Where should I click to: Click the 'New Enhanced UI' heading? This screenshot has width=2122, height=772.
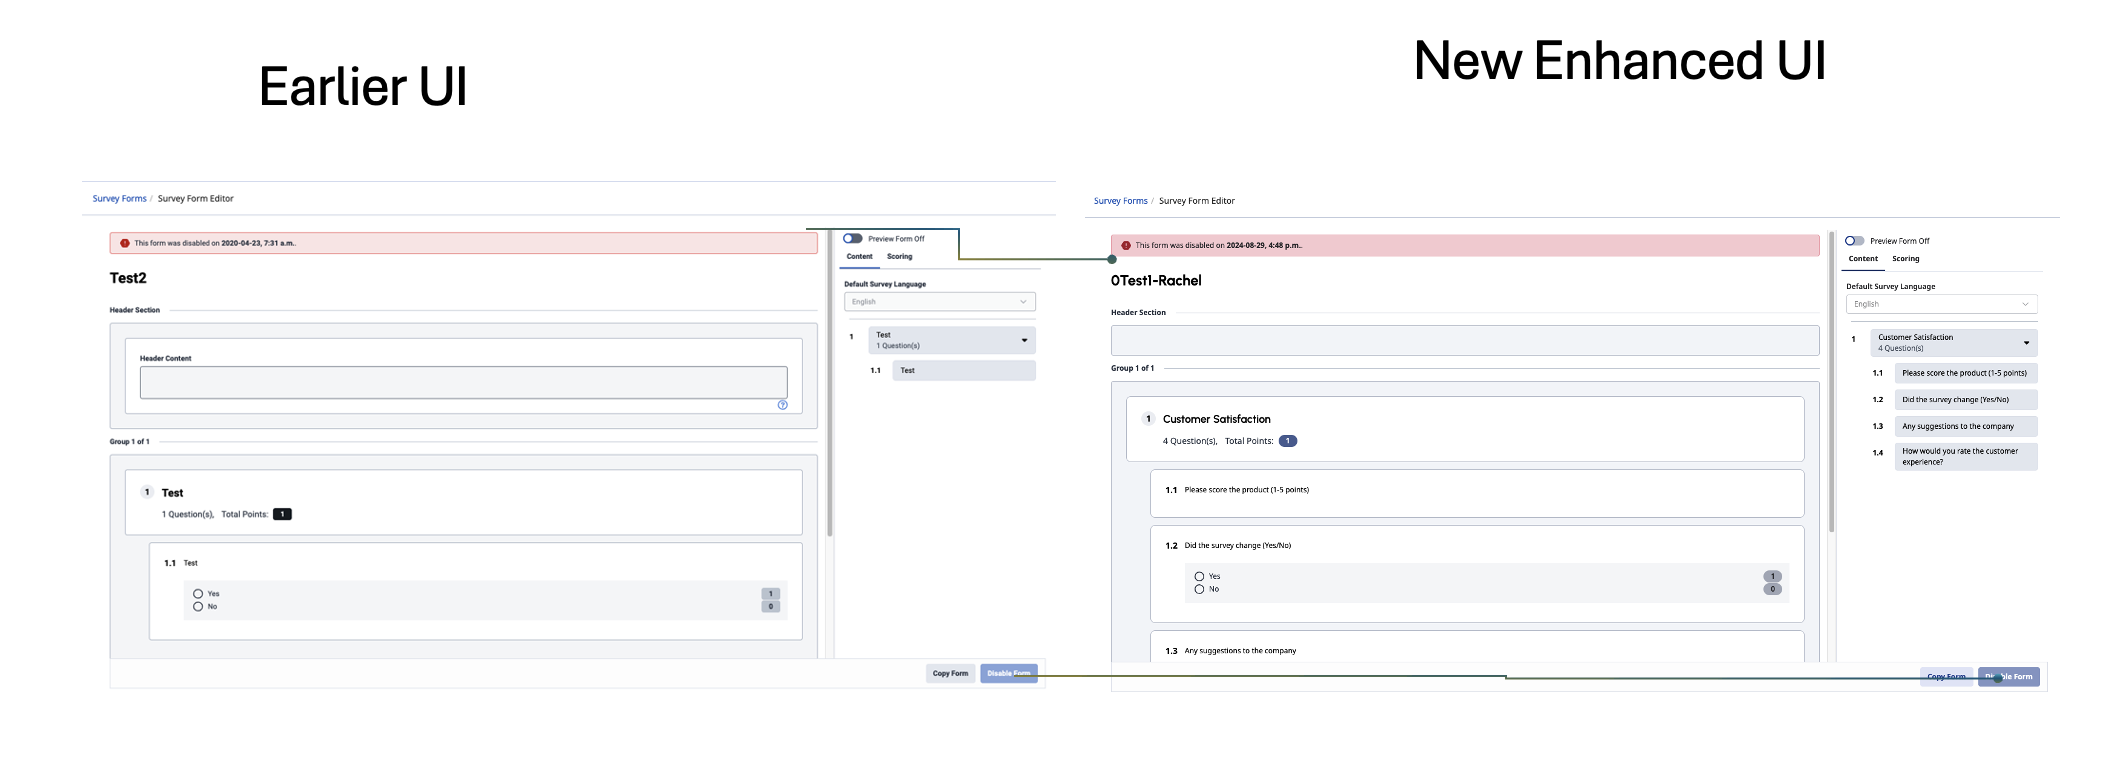click(1620, 60)
